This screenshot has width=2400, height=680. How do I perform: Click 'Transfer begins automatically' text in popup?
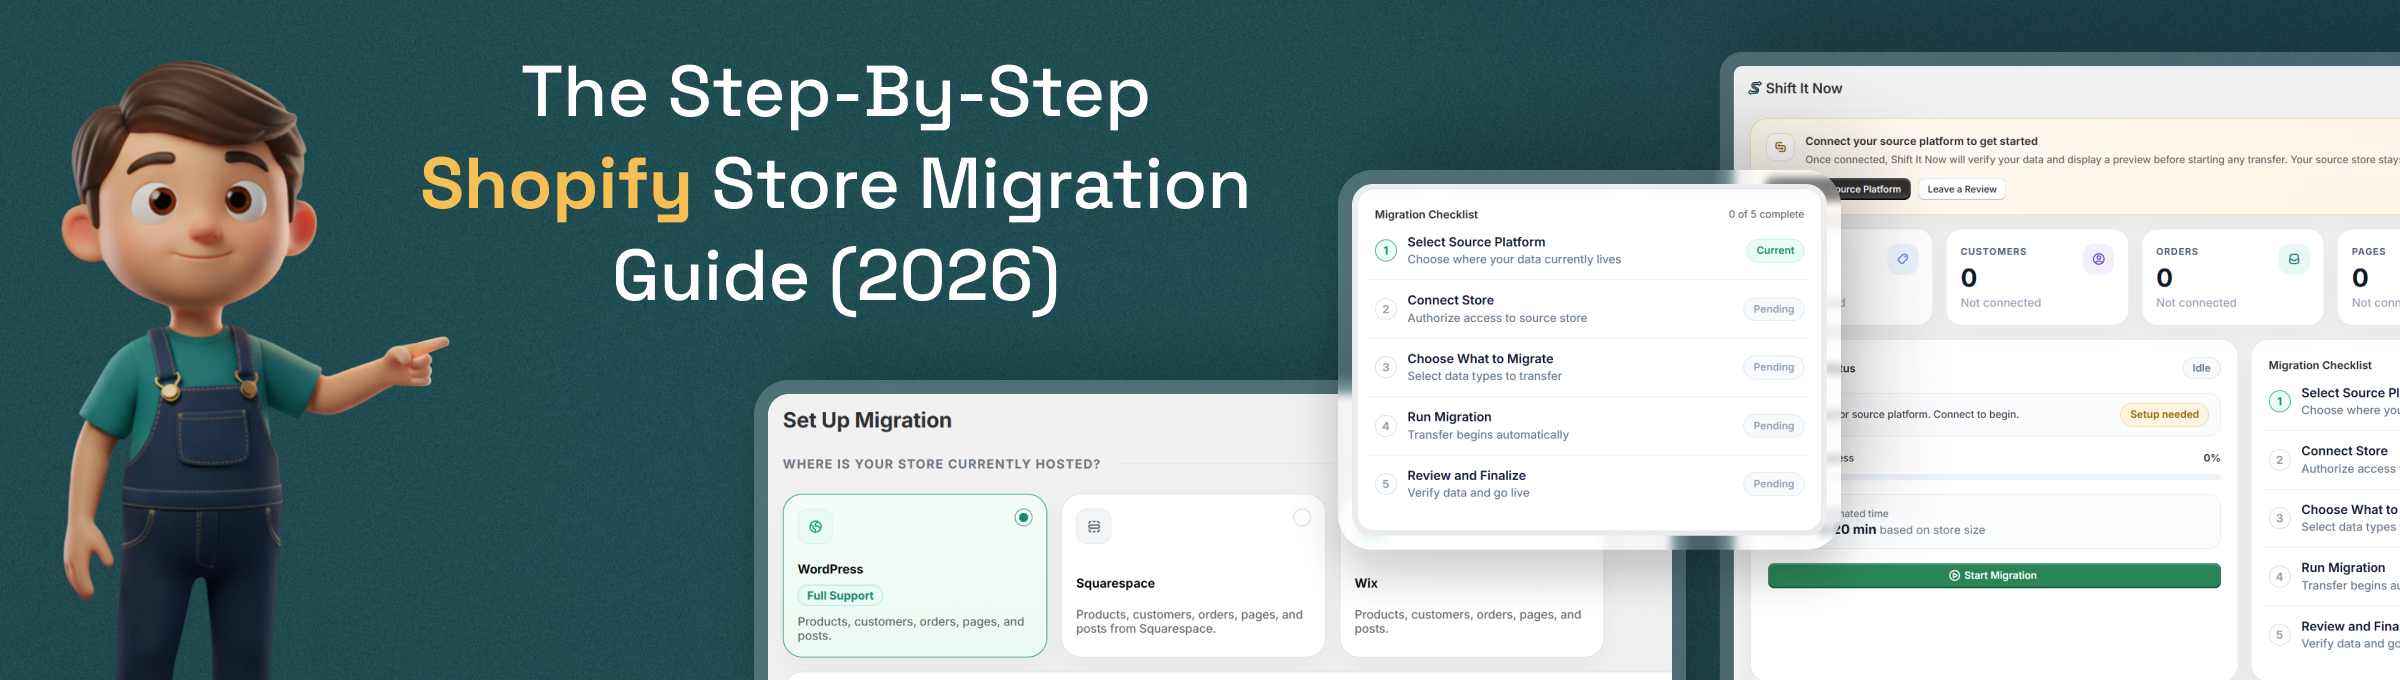[x=1488, y=435]
